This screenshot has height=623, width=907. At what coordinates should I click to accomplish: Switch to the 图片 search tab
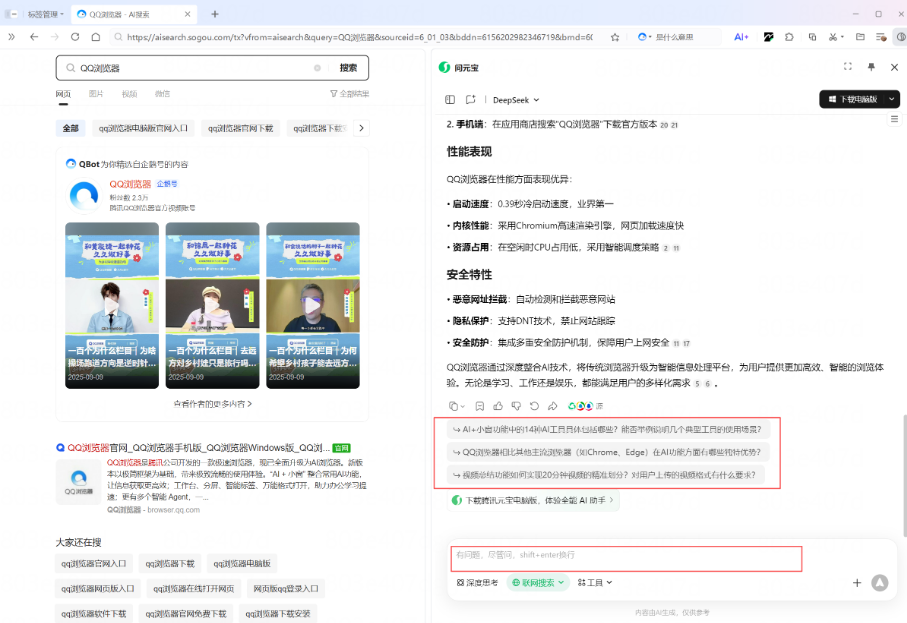coord(96,94)
